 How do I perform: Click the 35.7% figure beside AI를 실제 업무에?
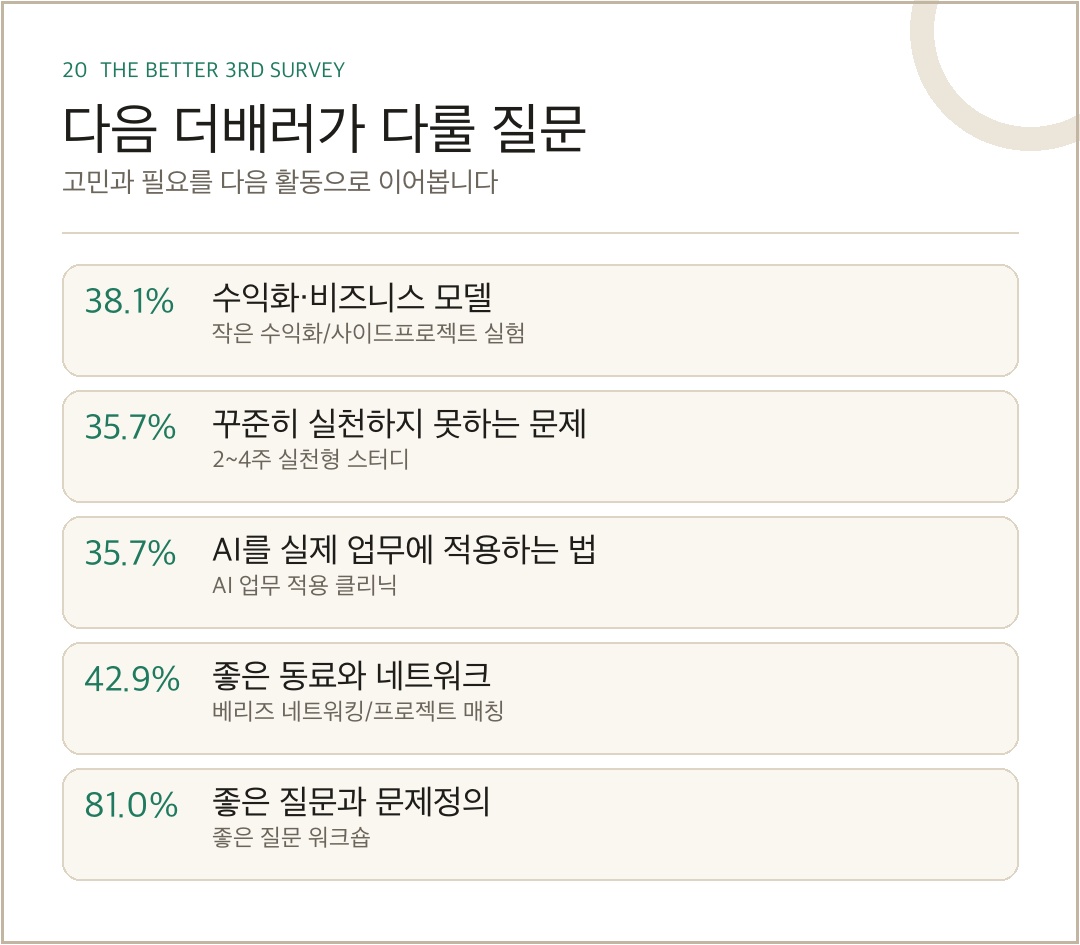pyautogui.click(x=130, y=553)
